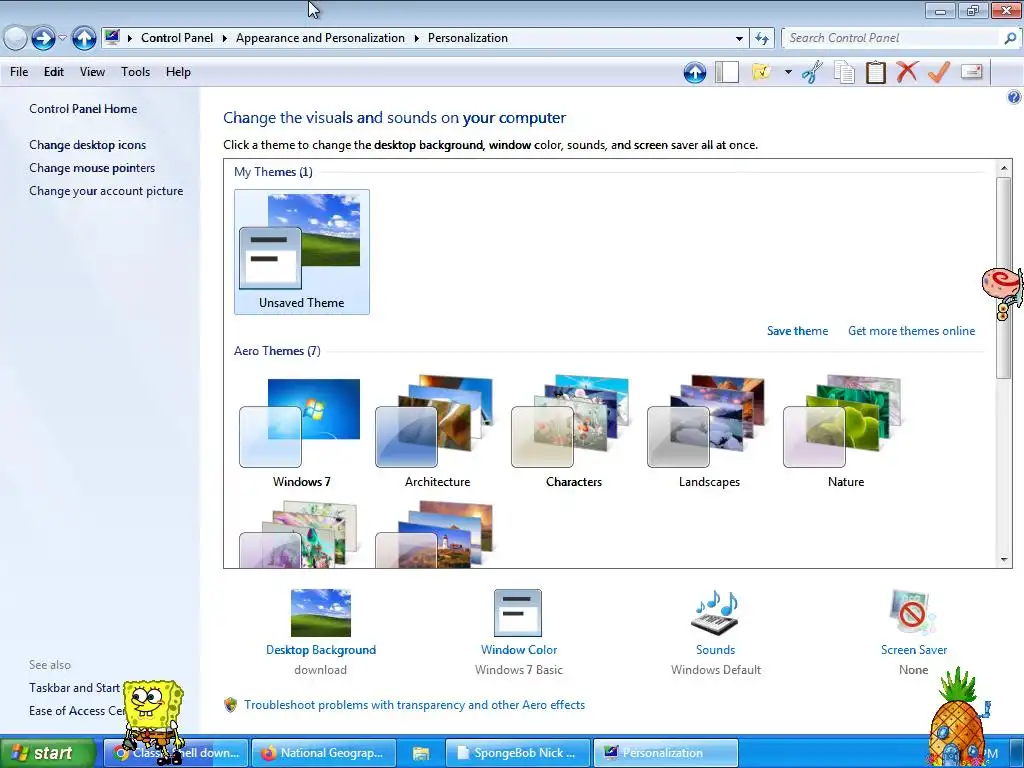The image size is (1024, 768).
Task: Click the Email envelope toolbar icon
Action: (x=972, y=71)
